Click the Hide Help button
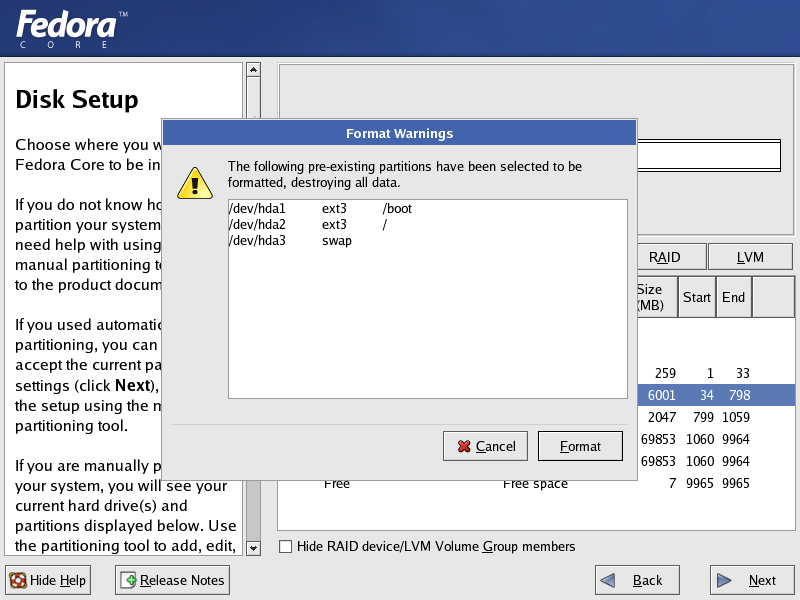Screen dimensions: 800x600 tap(48, 580)
